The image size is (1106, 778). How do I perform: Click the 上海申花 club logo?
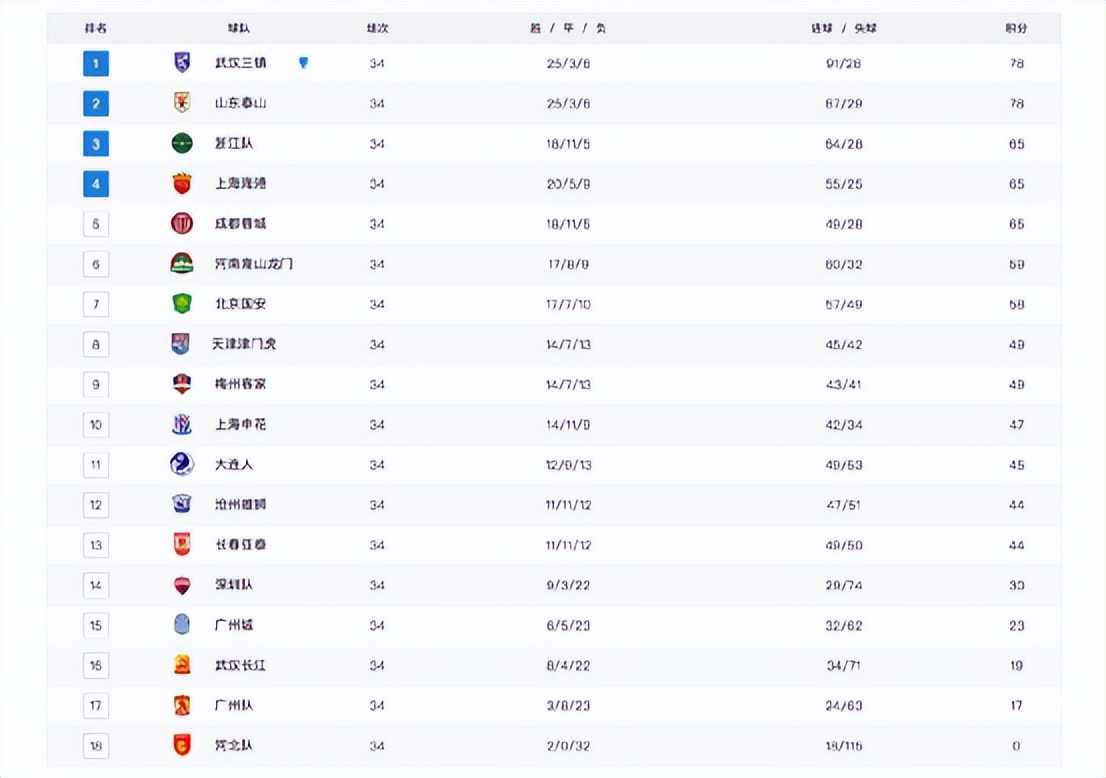click(182, 424)
